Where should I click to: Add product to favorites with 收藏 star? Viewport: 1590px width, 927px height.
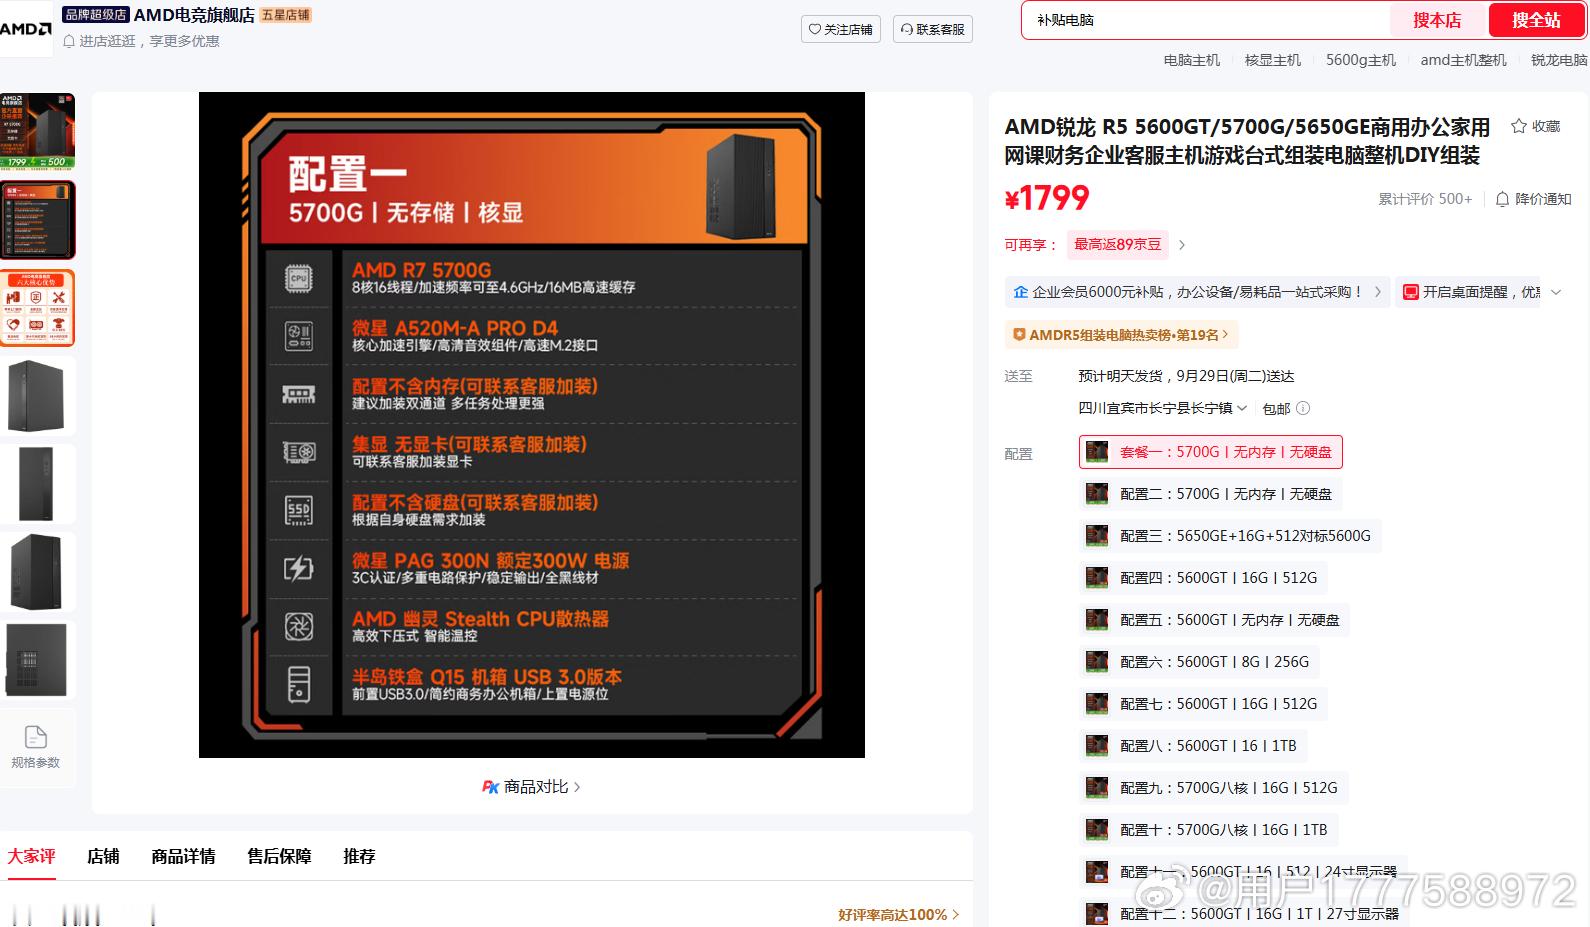(1535, 126)
